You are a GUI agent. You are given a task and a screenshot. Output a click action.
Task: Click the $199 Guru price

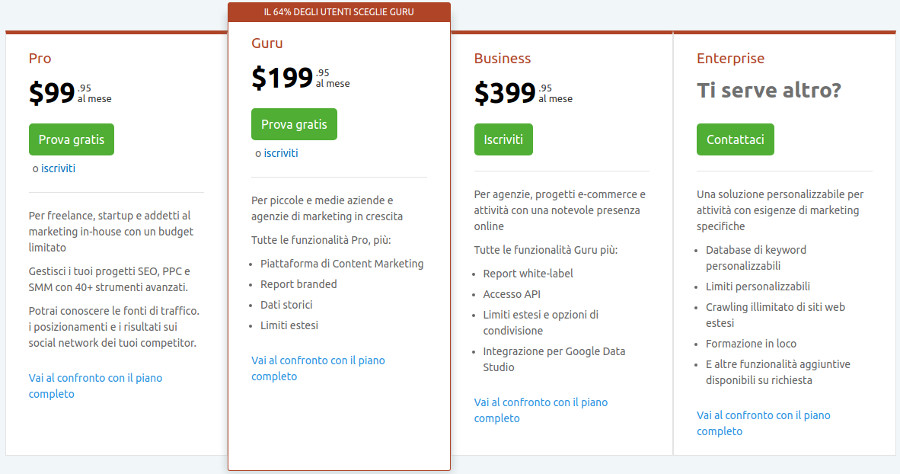[282, 78]
